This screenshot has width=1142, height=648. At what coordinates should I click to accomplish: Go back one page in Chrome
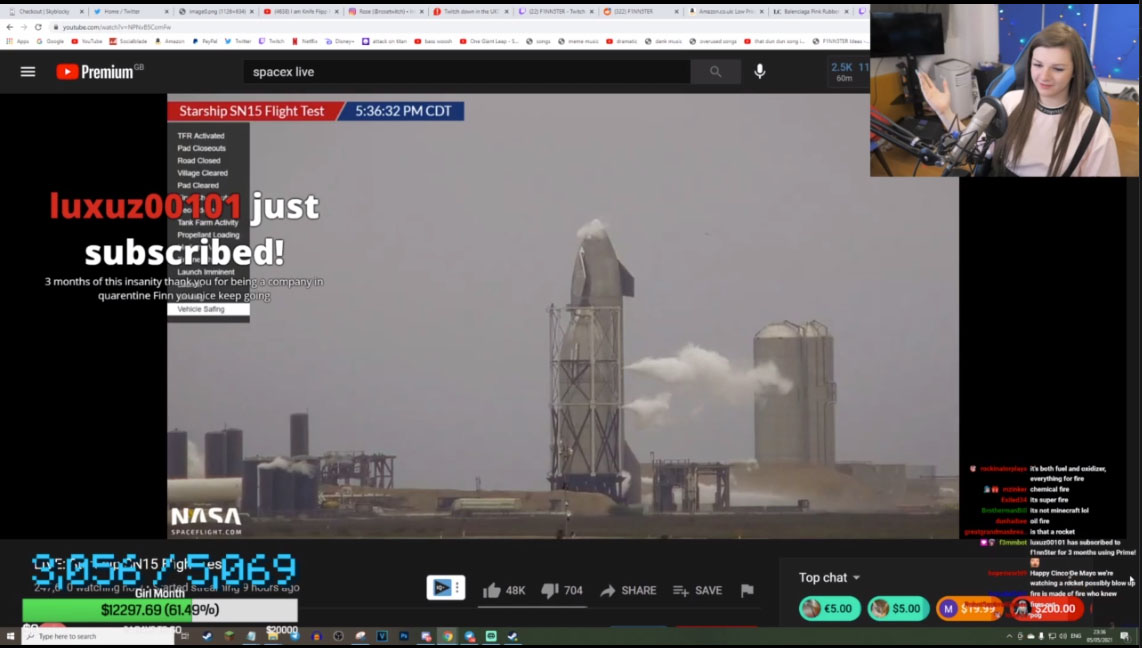tap(9, 27)
